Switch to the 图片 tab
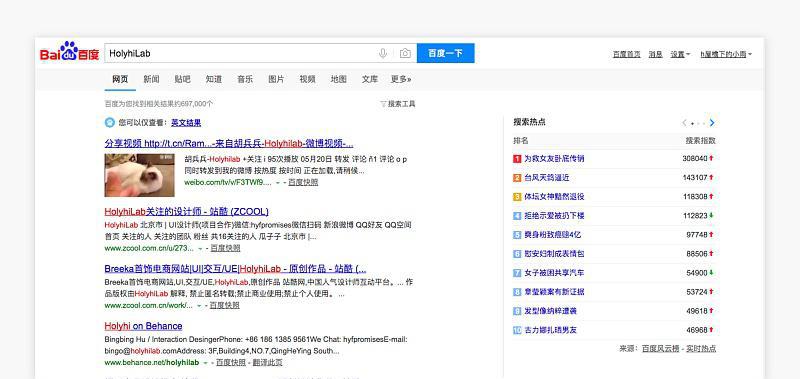The height and width of the screenshot is (379, 800). coord(276,79)
